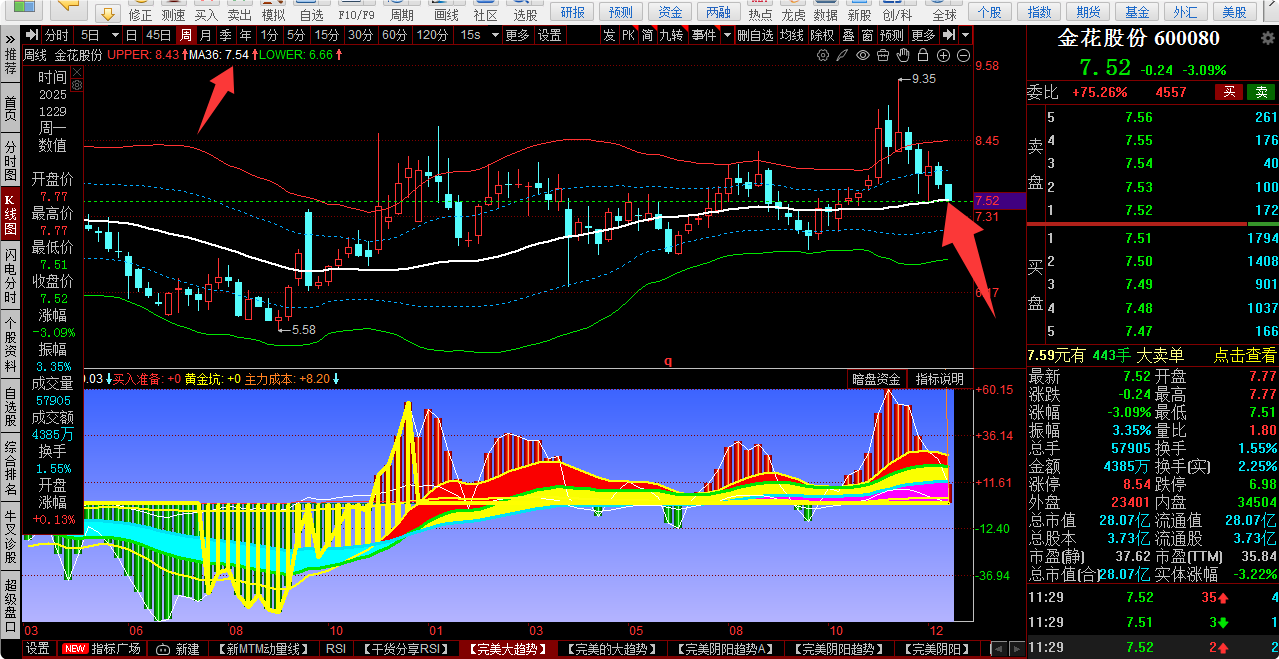Image resolution: width=1279 pixels, height=659 pixels.
Task: Click the 暗盘资金 button
Action: (x=875, y=379)
